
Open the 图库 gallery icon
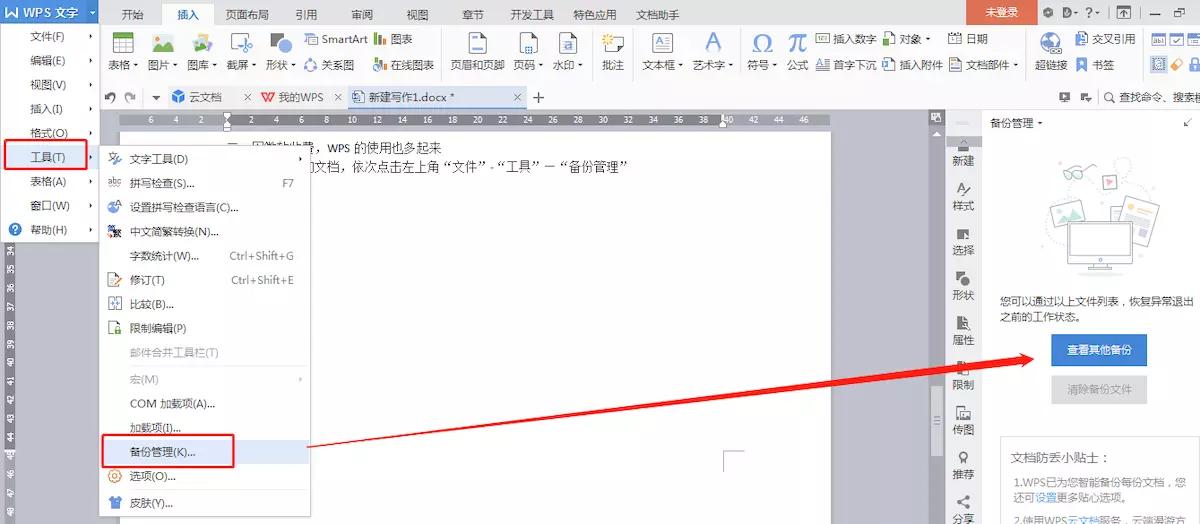click(202, 44)
